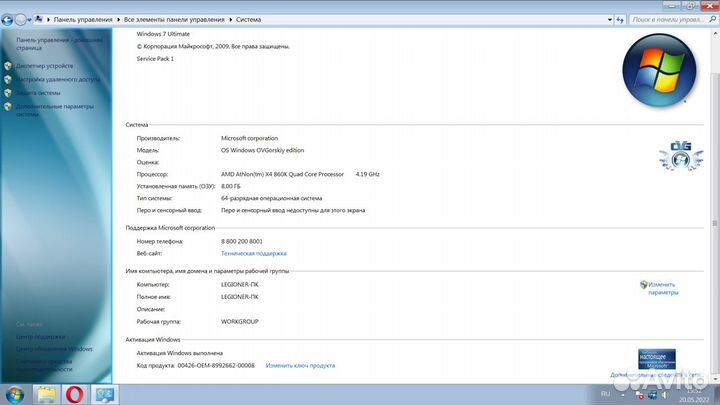The height and width of the screenshot is (405, 720).
Task: Focus the Поиск в панели управления field
Action: pyautogui.click(x=668, y=20)
